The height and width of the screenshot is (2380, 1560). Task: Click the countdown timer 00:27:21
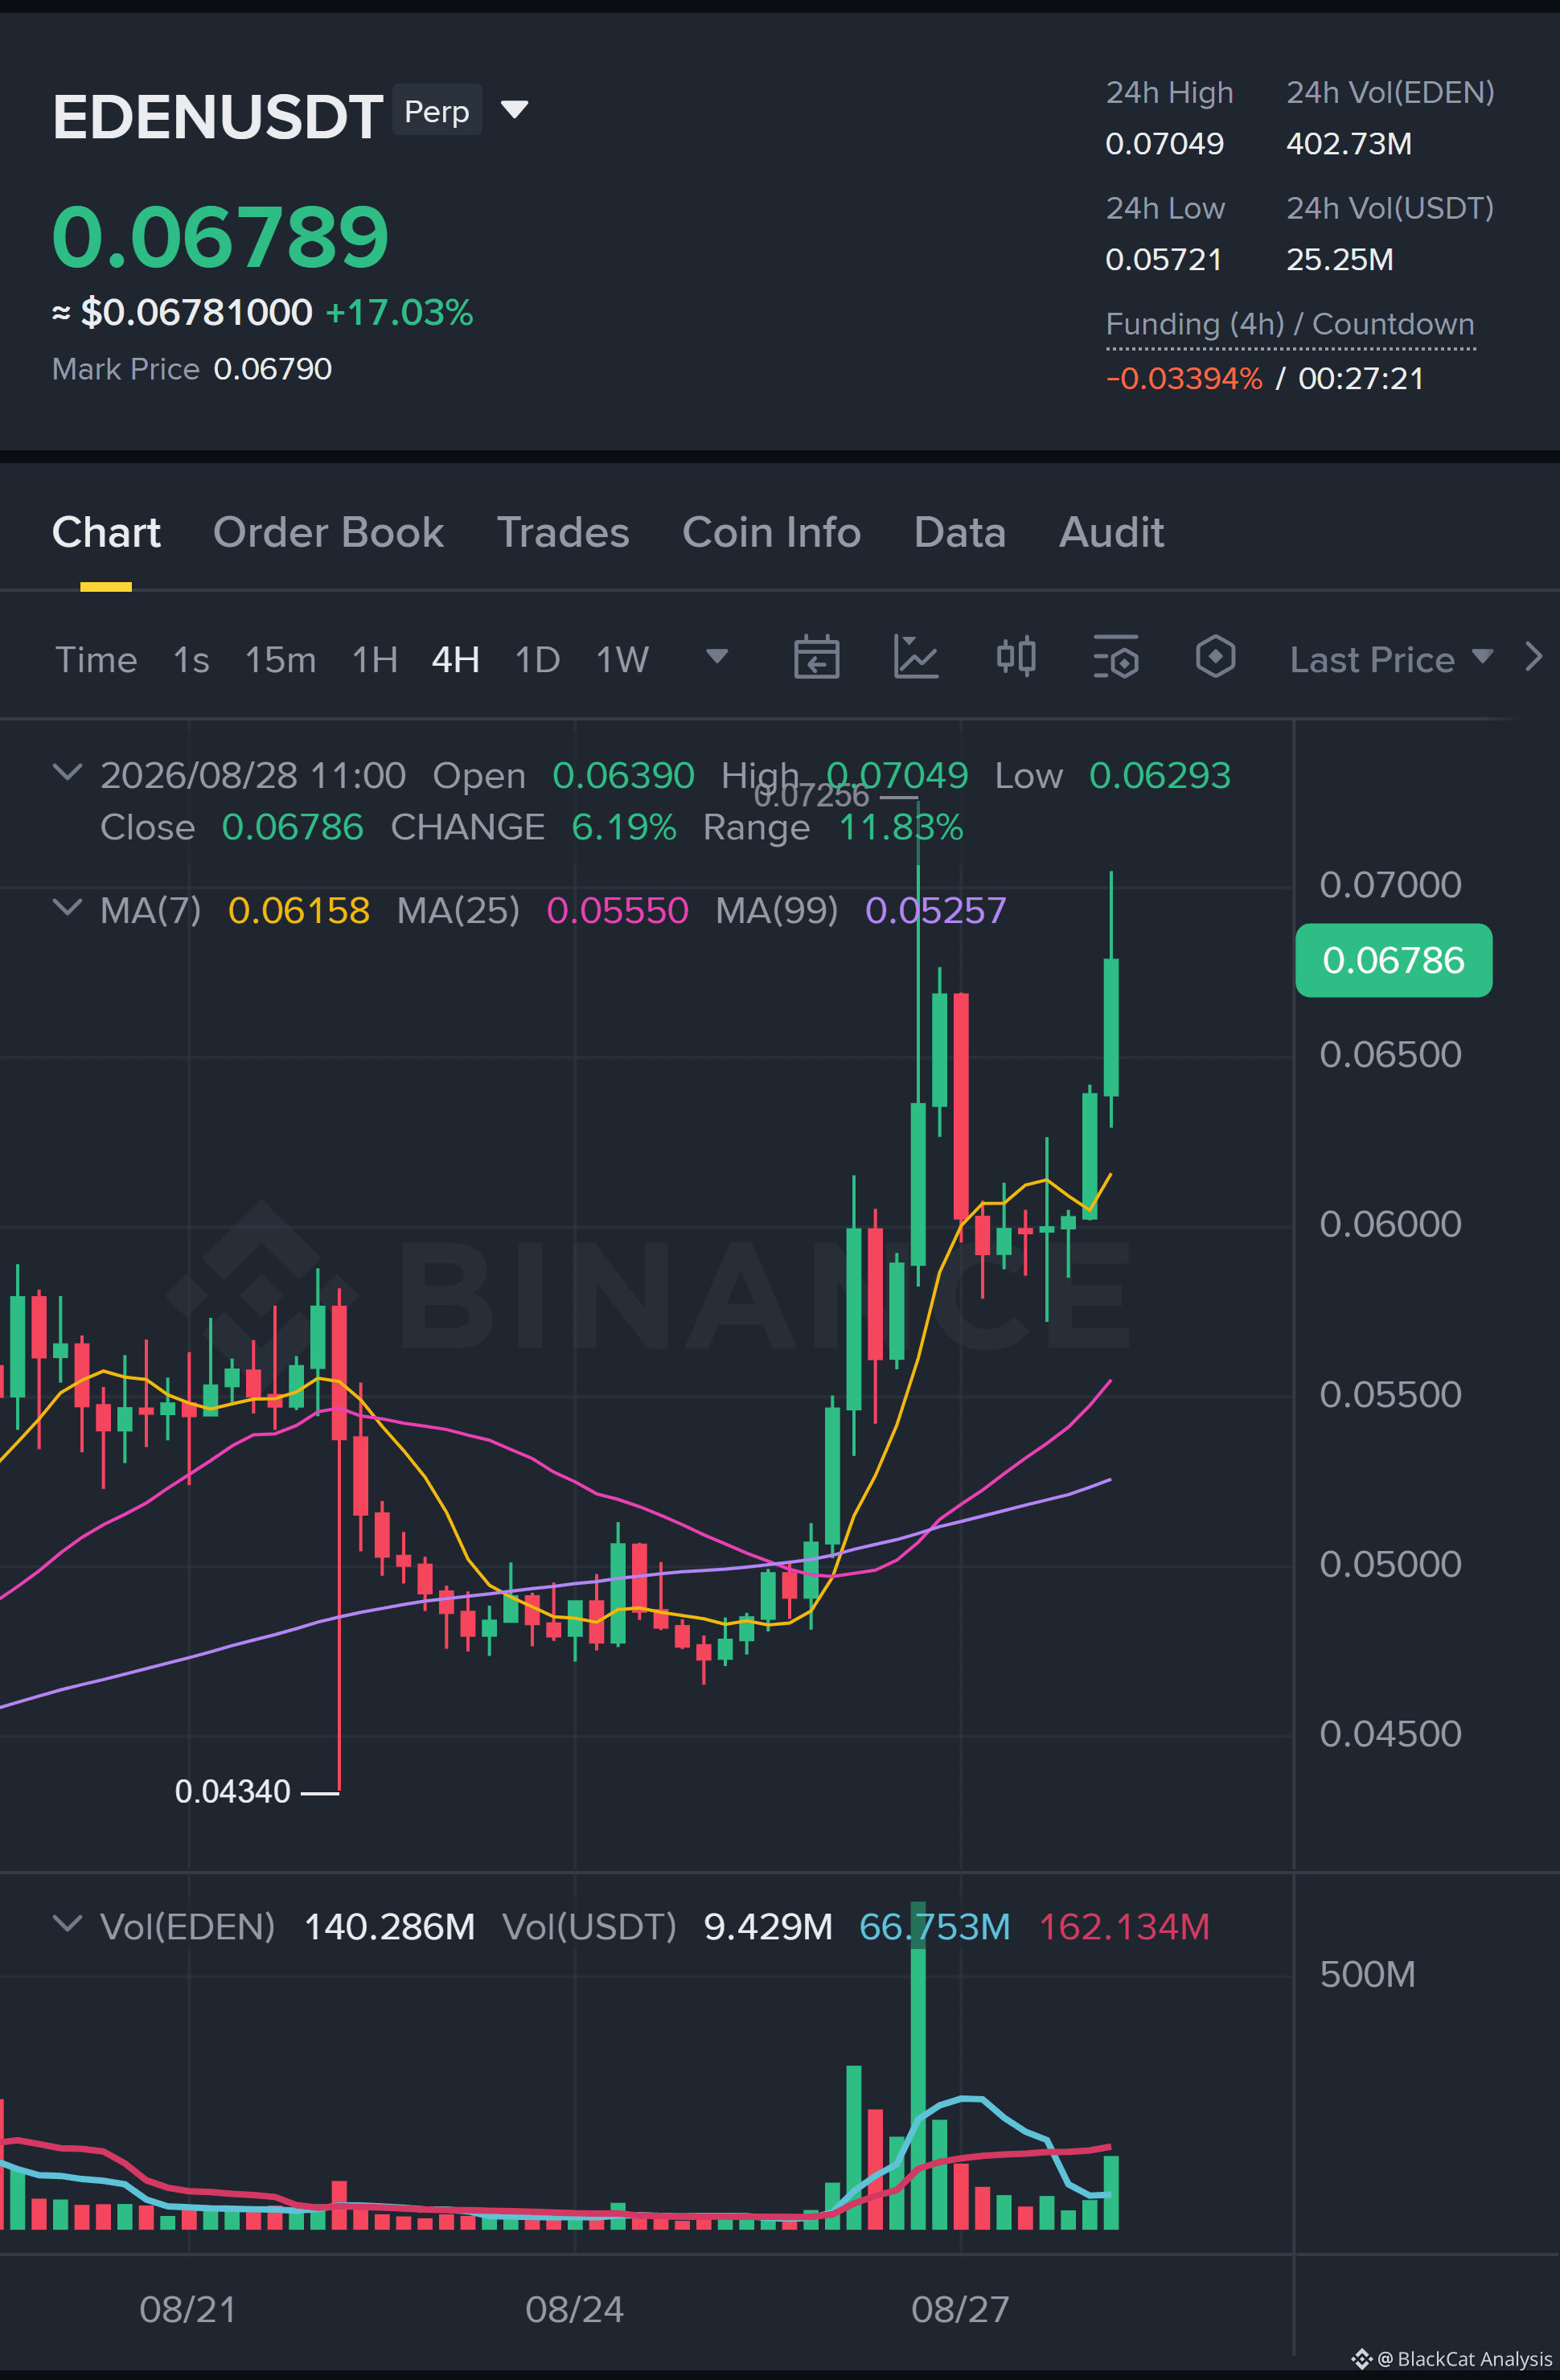click(x=1361, y=379)
